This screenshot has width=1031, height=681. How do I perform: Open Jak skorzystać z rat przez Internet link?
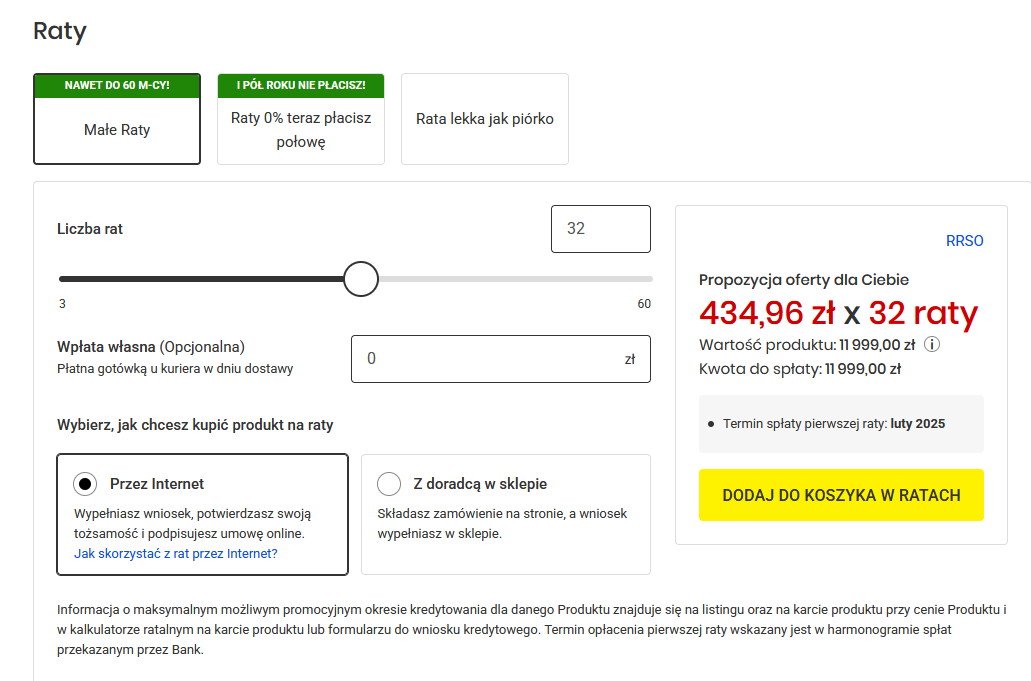(x=176, y=553)
